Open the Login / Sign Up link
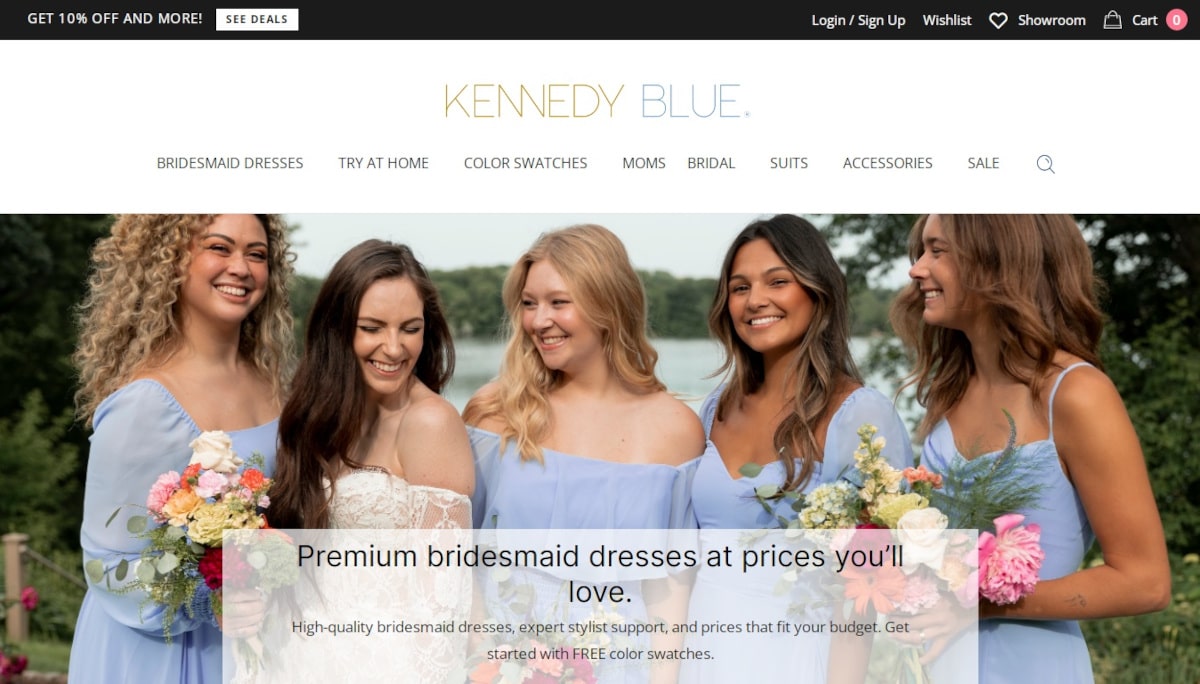The height and width of the screenshot is (684, 1200). click(858, 20)
